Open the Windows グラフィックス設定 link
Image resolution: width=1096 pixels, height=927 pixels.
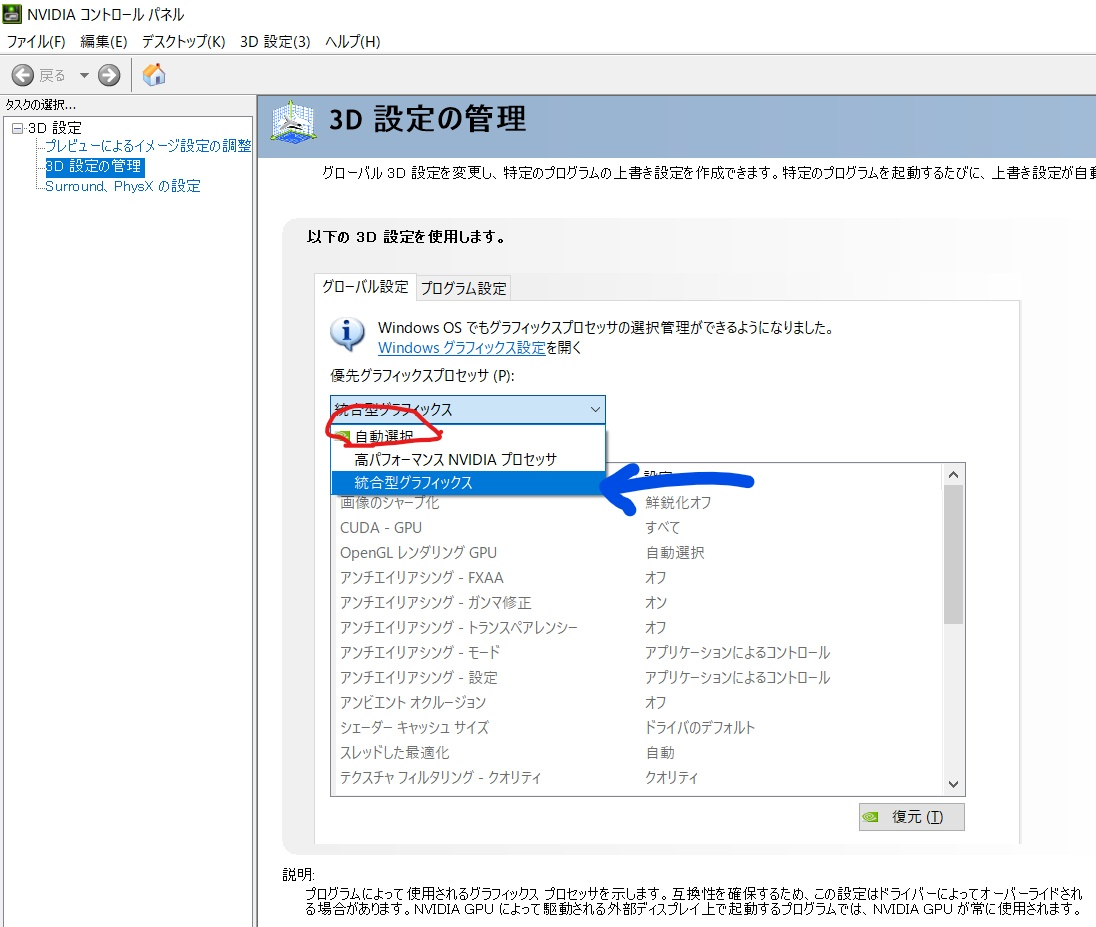click(461, 348)
